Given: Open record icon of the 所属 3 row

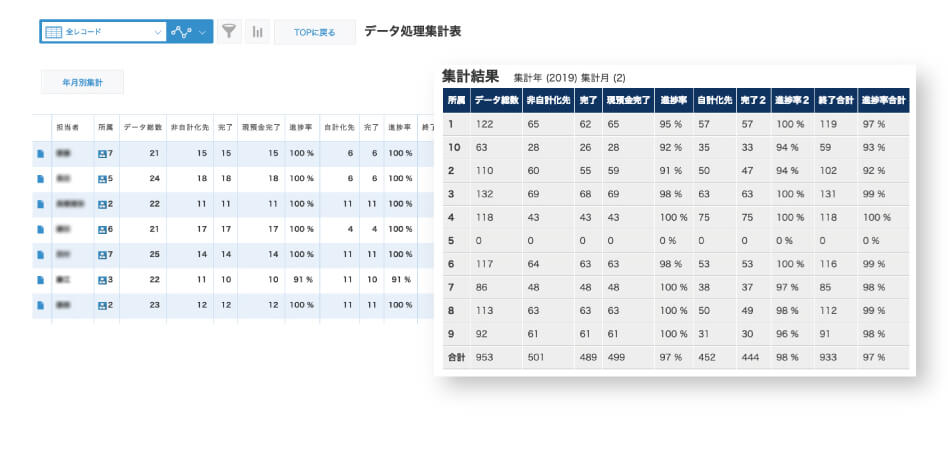Looking at the screenshot, I should (x=41, y=280).
